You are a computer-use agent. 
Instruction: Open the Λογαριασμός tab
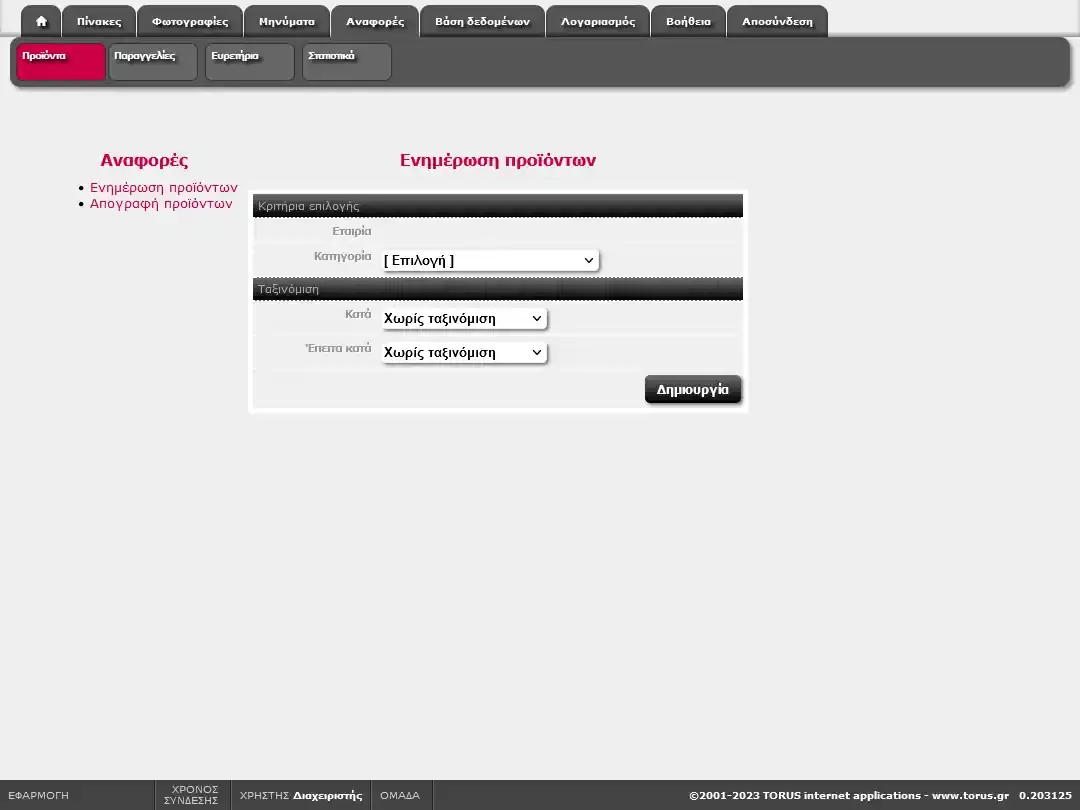[598, 22]
